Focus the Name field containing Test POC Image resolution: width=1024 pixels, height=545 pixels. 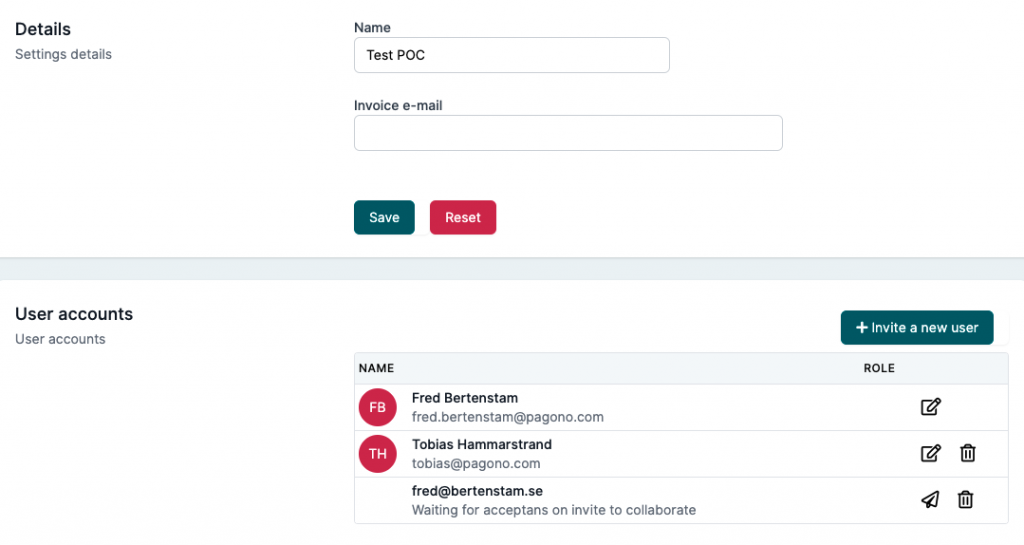(511, 55)
